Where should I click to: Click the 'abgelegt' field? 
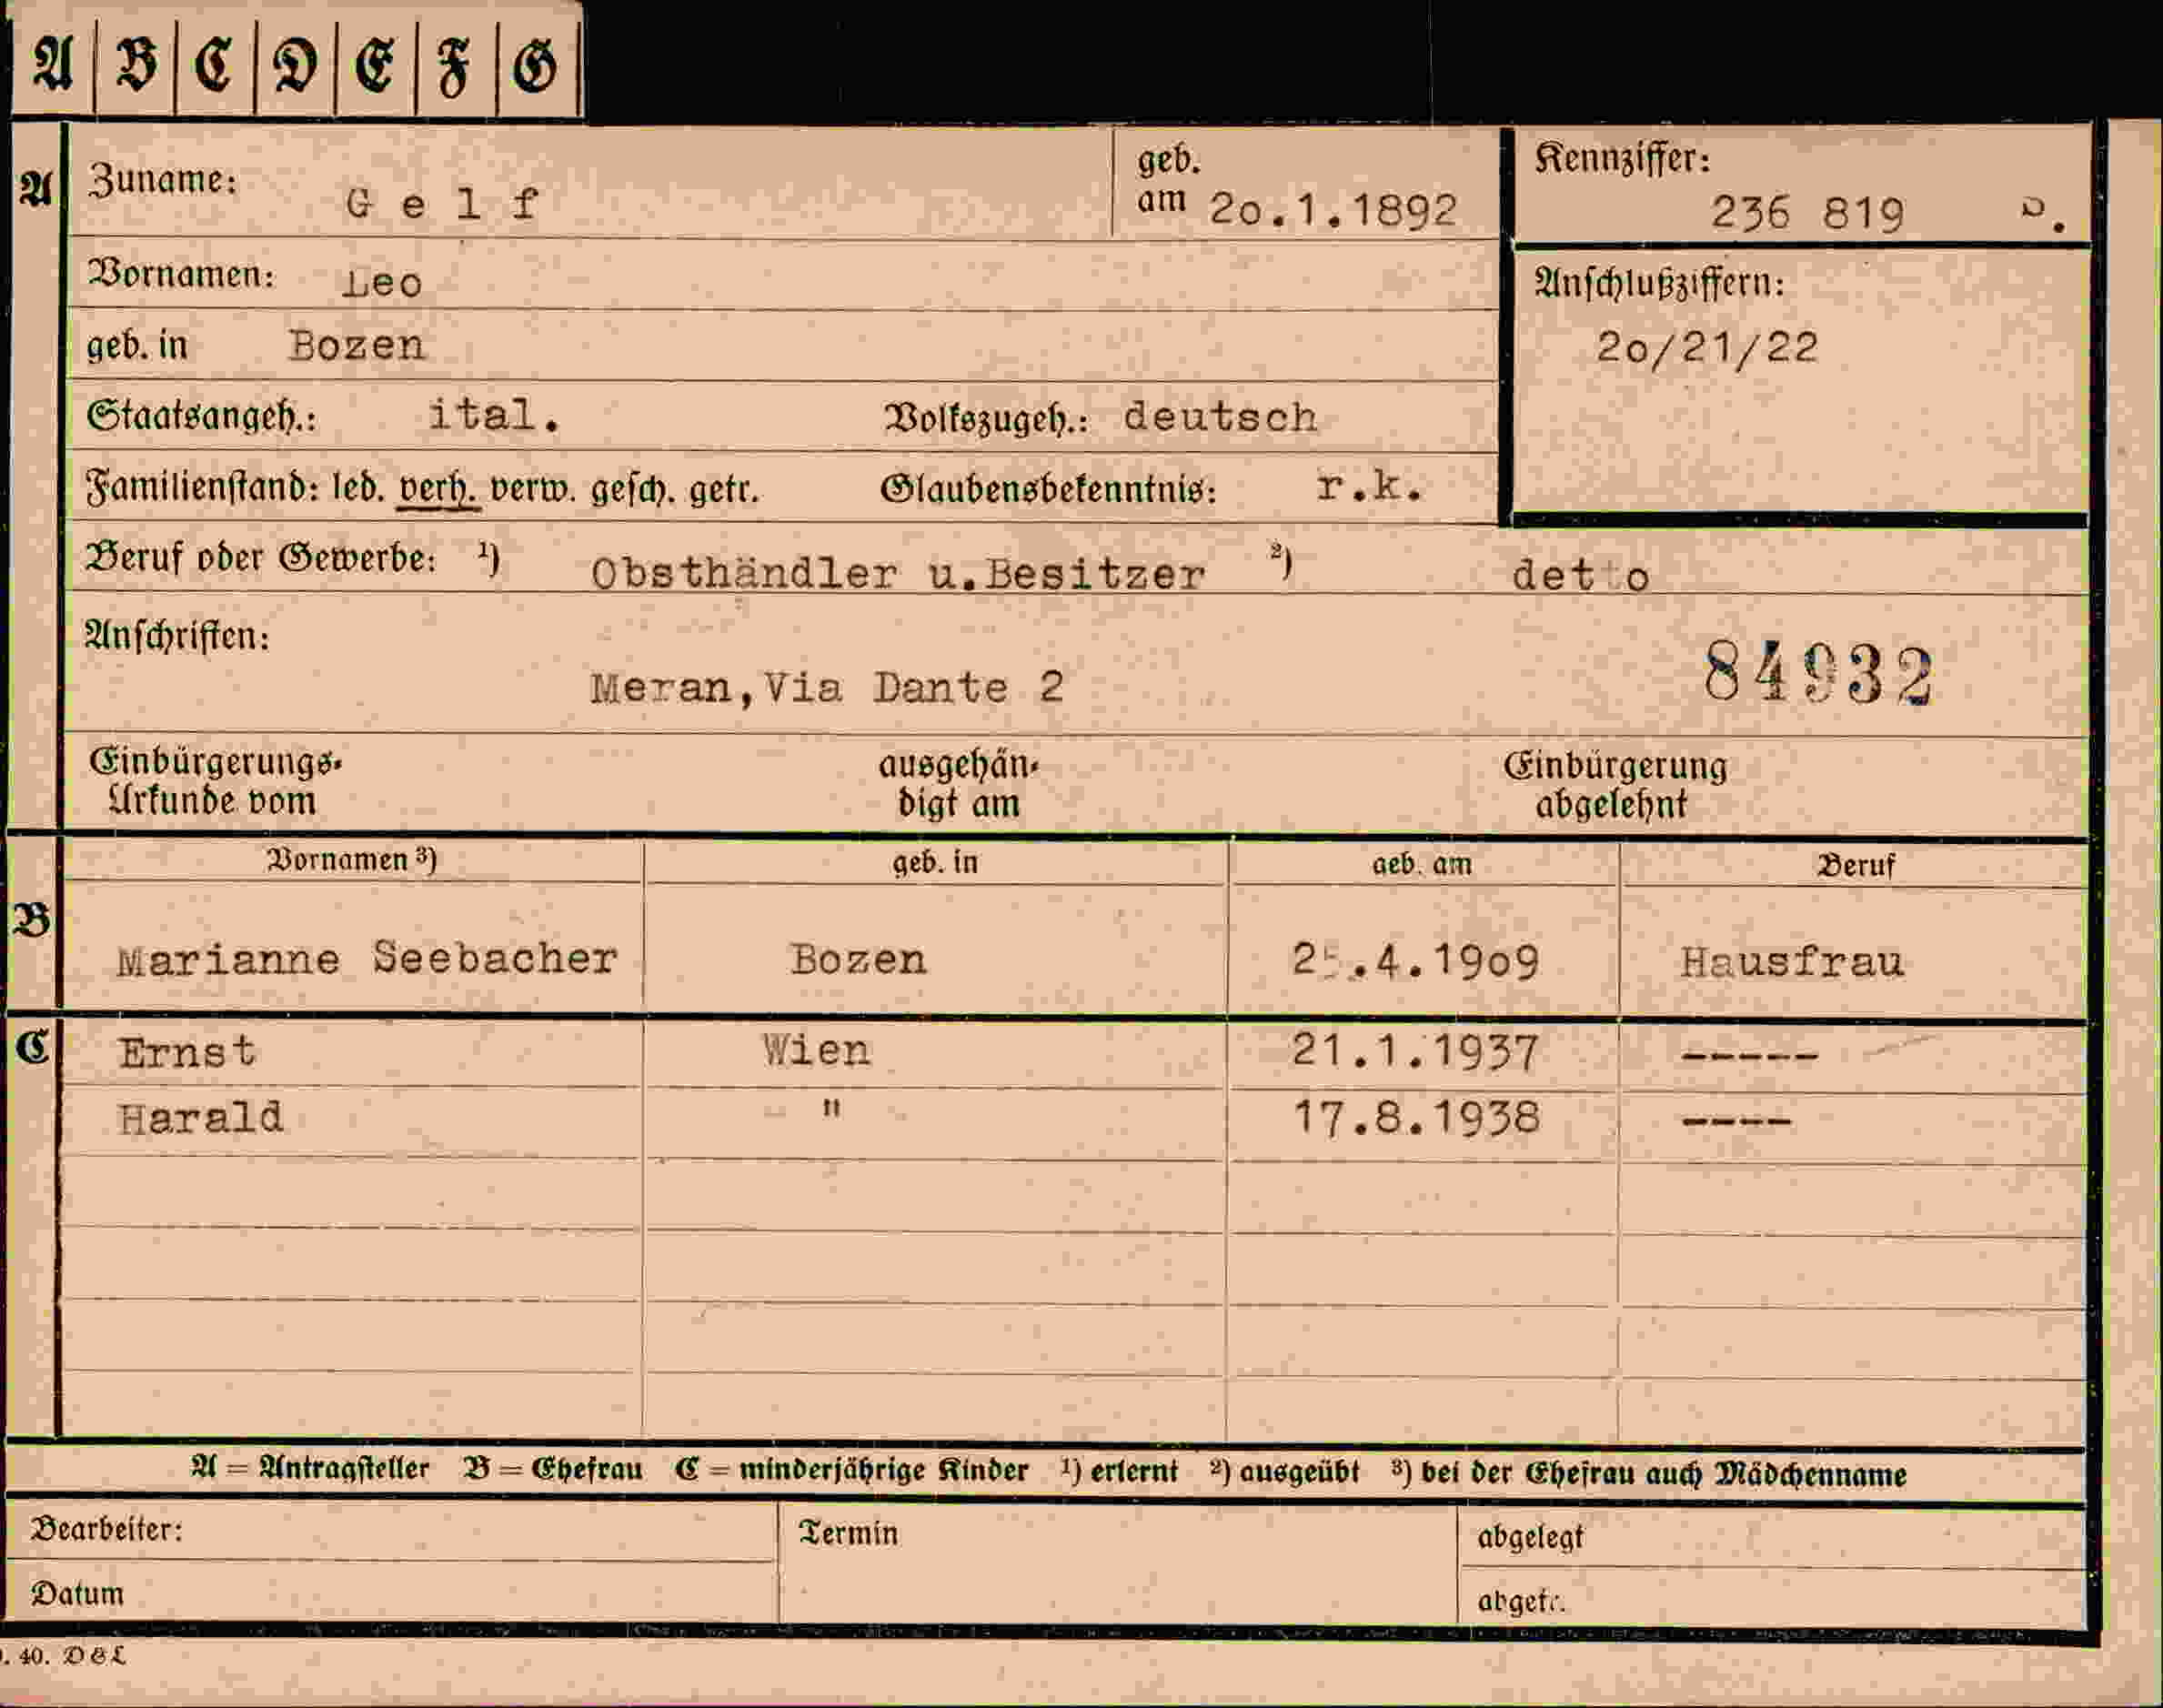[x=1772, y=1538]
